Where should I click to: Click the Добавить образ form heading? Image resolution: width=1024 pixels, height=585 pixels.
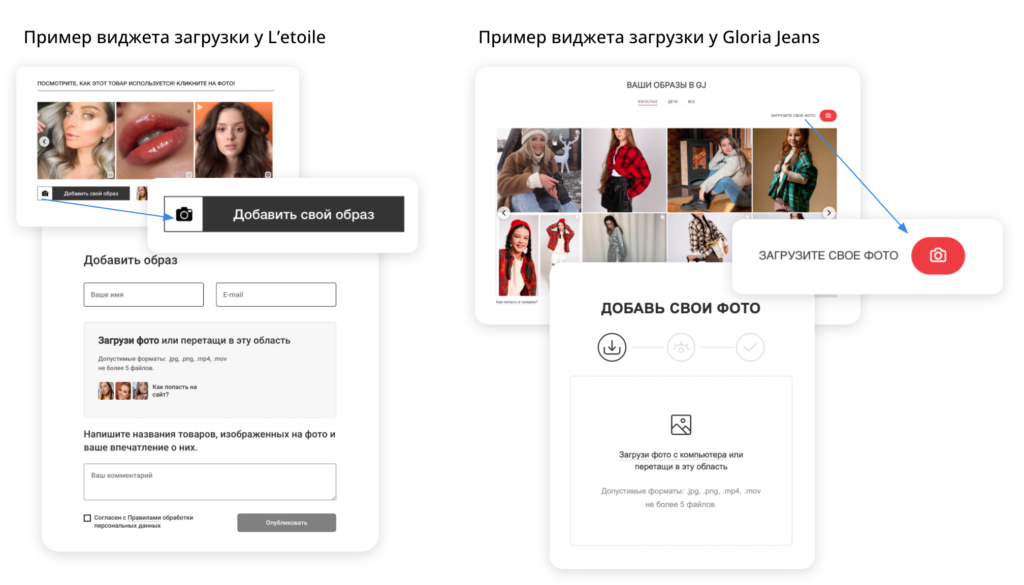point(131,260)
